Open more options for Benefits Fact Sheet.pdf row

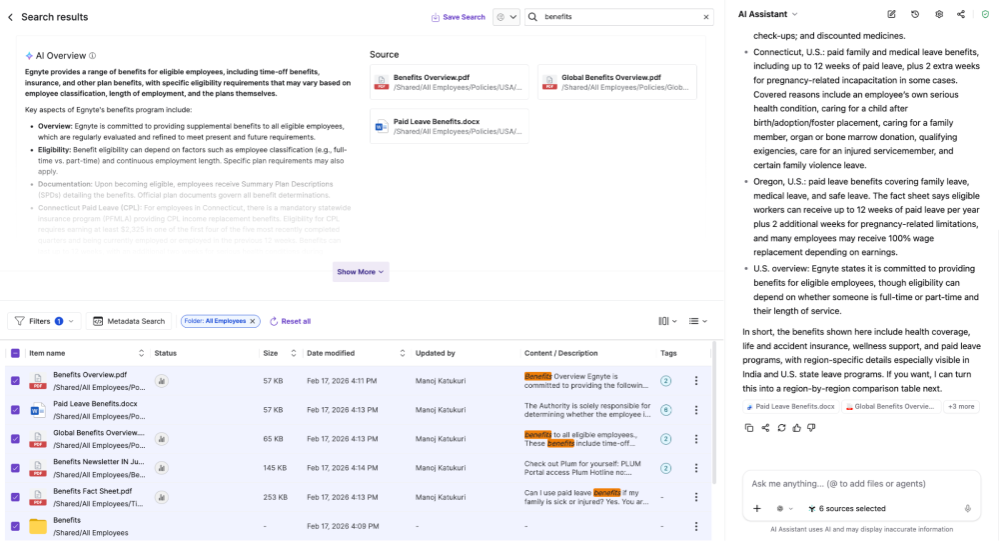(696, 497)
